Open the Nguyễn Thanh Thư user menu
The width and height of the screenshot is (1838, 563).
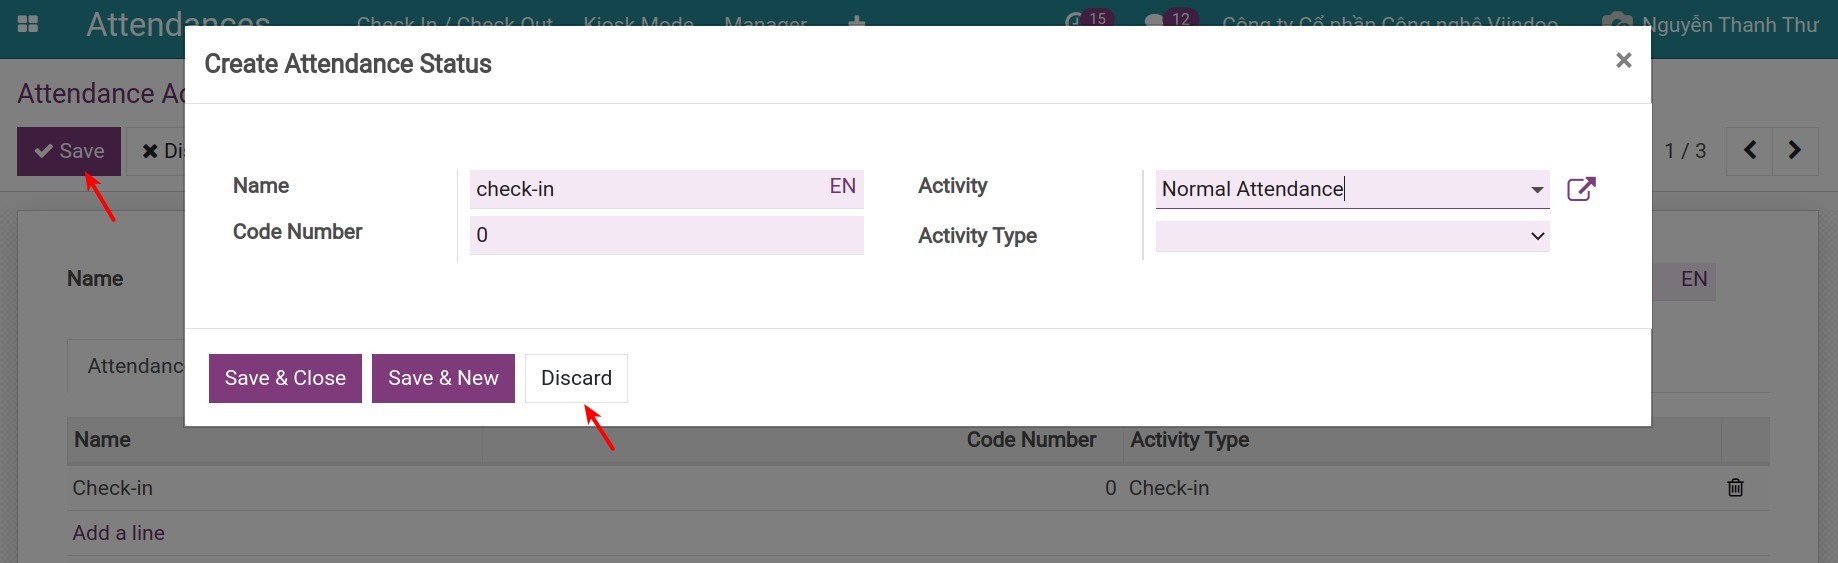point(1710,24)
